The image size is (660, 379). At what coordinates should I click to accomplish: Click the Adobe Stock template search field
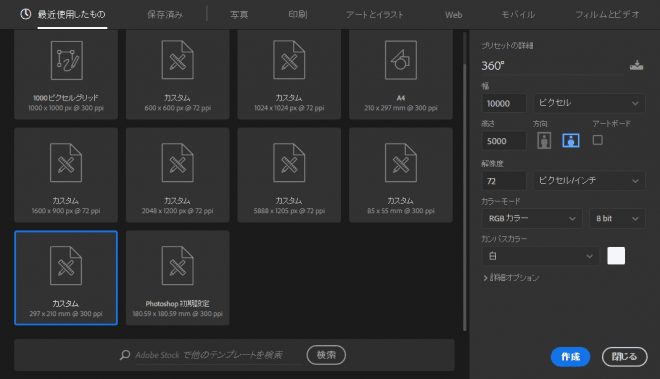pos(218,355)
